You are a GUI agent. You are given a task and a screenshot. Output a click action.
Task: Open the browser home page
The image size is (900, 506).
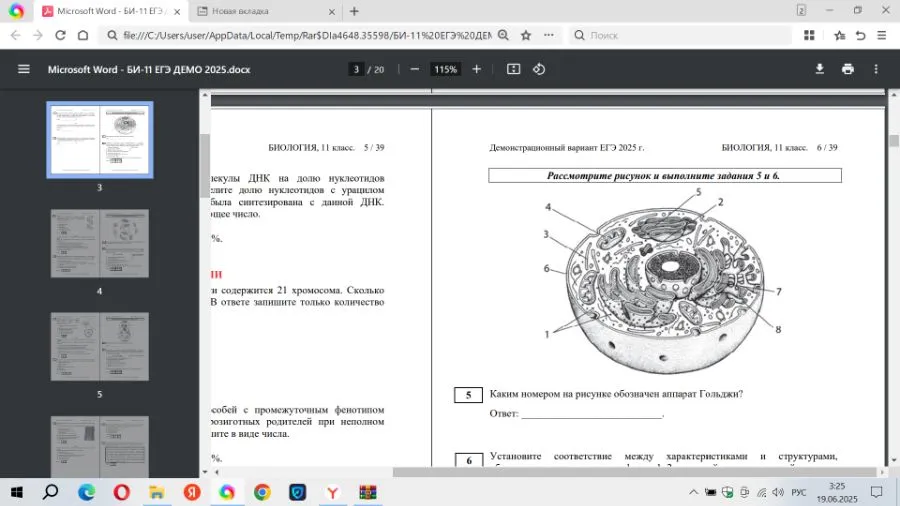point(83,36)
